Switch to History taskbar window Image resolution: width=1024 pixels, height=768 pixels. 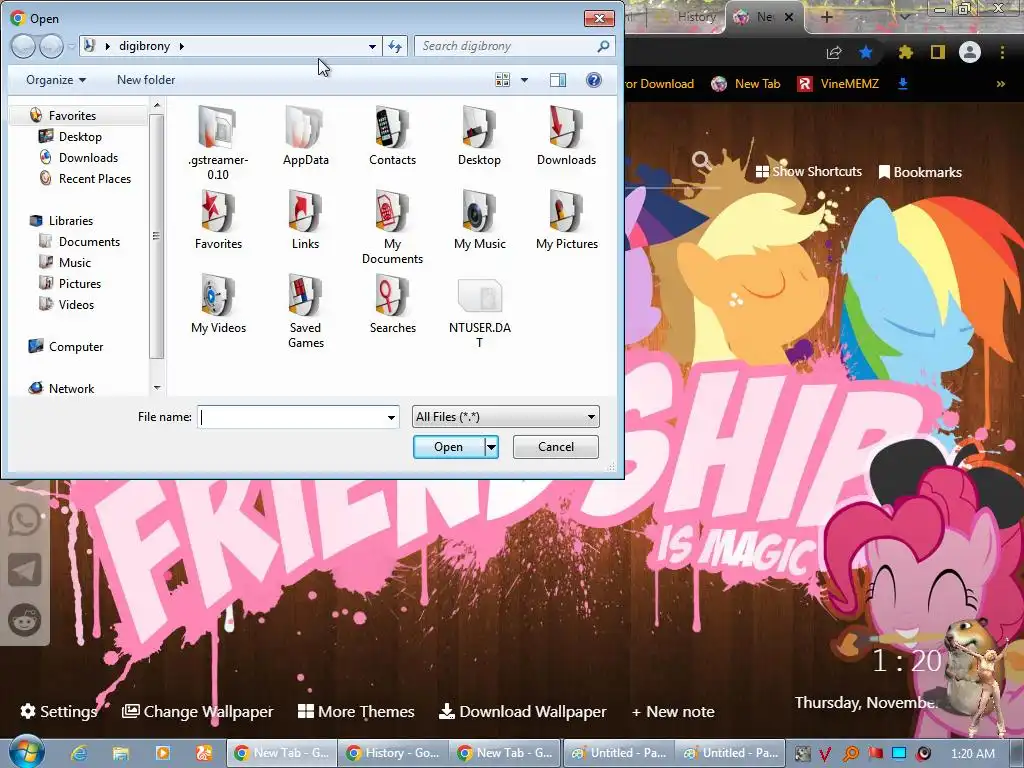point(393,753)
